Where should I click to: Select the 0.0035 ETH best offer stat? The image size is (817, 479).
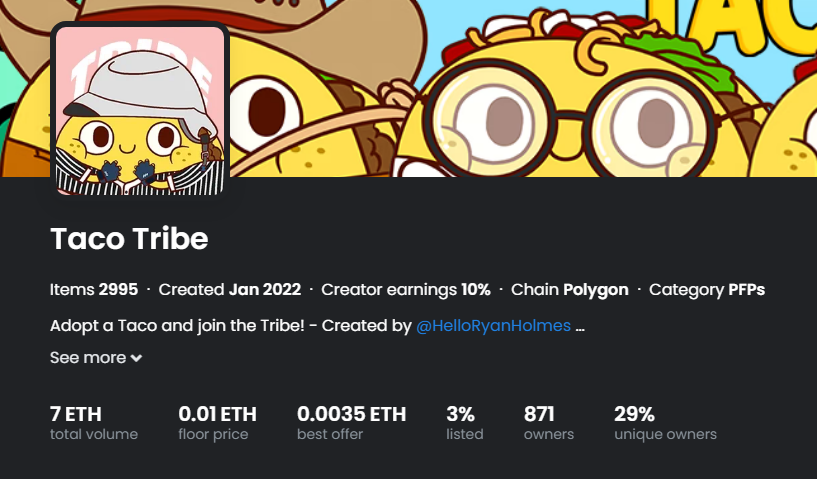(352, 423)
